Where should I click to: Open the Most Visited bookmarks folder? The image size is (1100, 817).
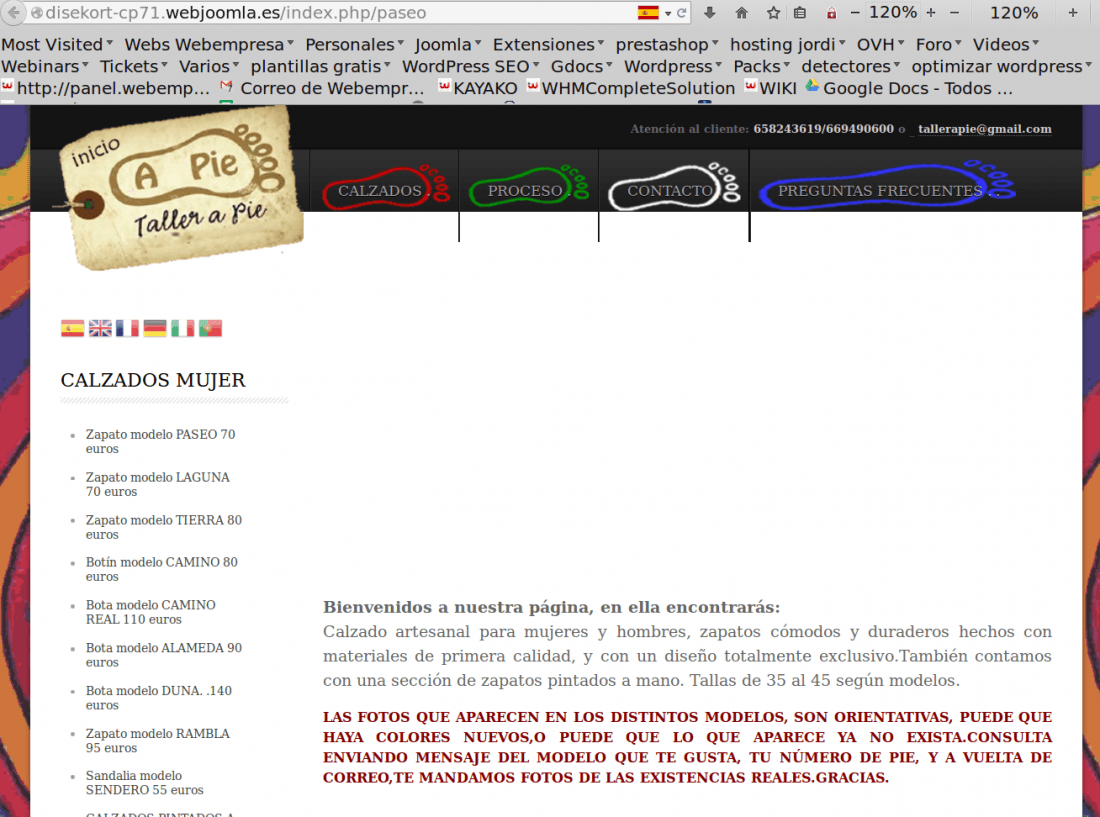coord(57,44)
